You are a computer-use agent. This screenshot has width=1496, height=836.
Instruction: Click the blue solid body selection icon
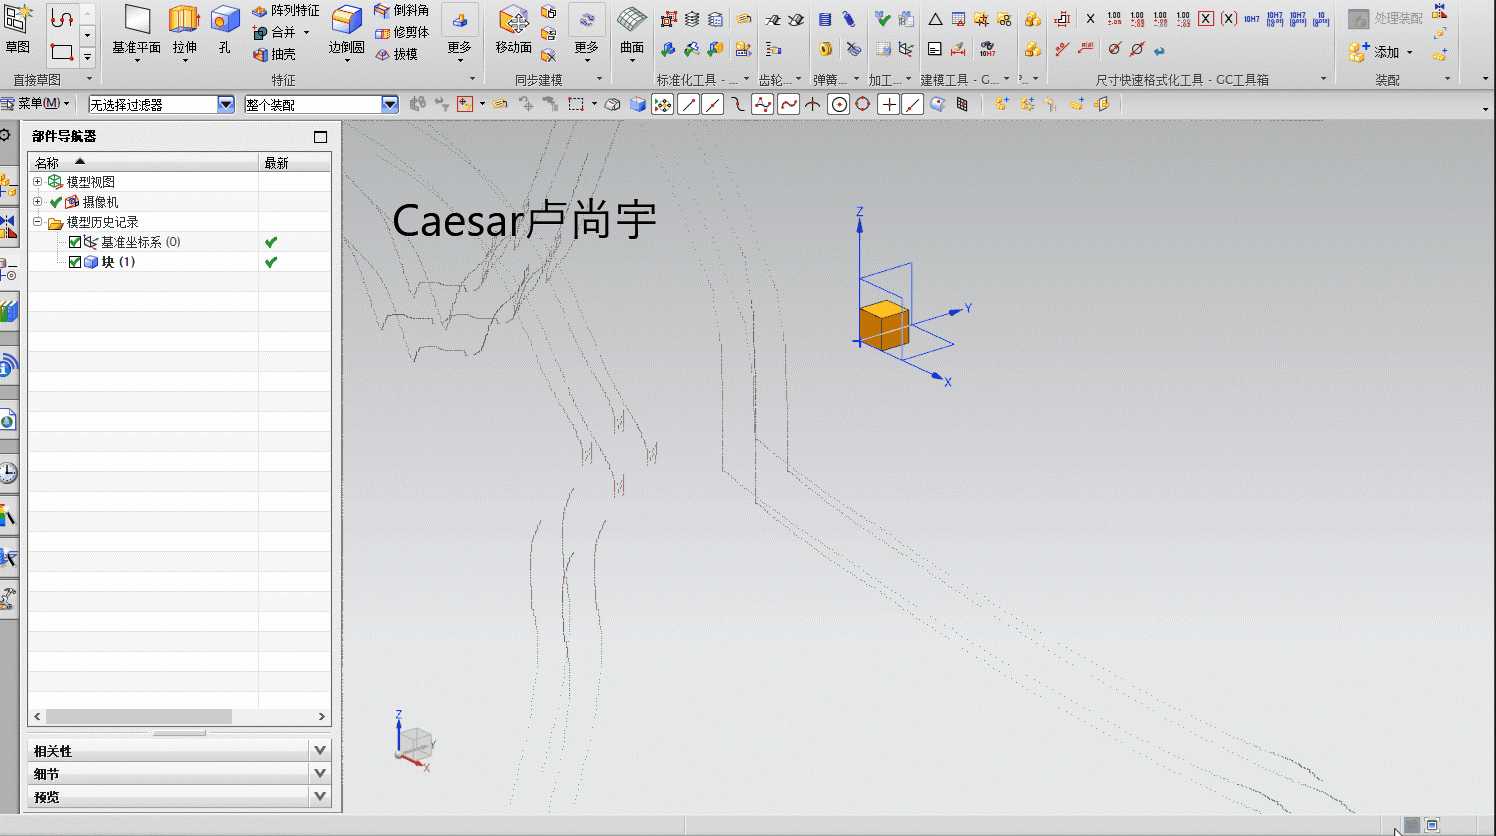click(638, 104)
